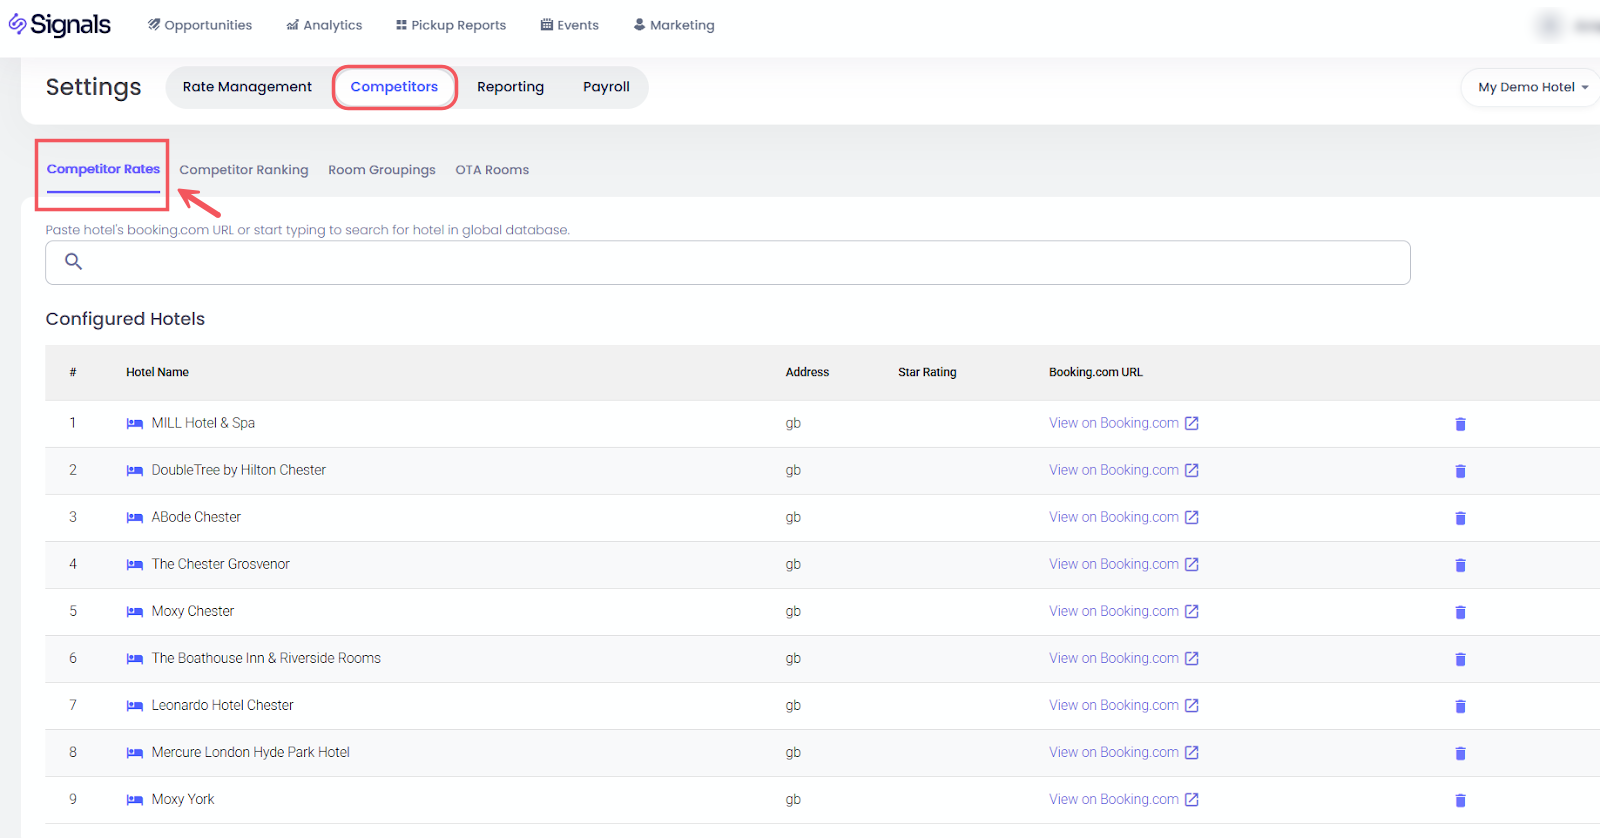Open the OTA Rooms tab
The image size is (1600, 838).
coord(492,170)
